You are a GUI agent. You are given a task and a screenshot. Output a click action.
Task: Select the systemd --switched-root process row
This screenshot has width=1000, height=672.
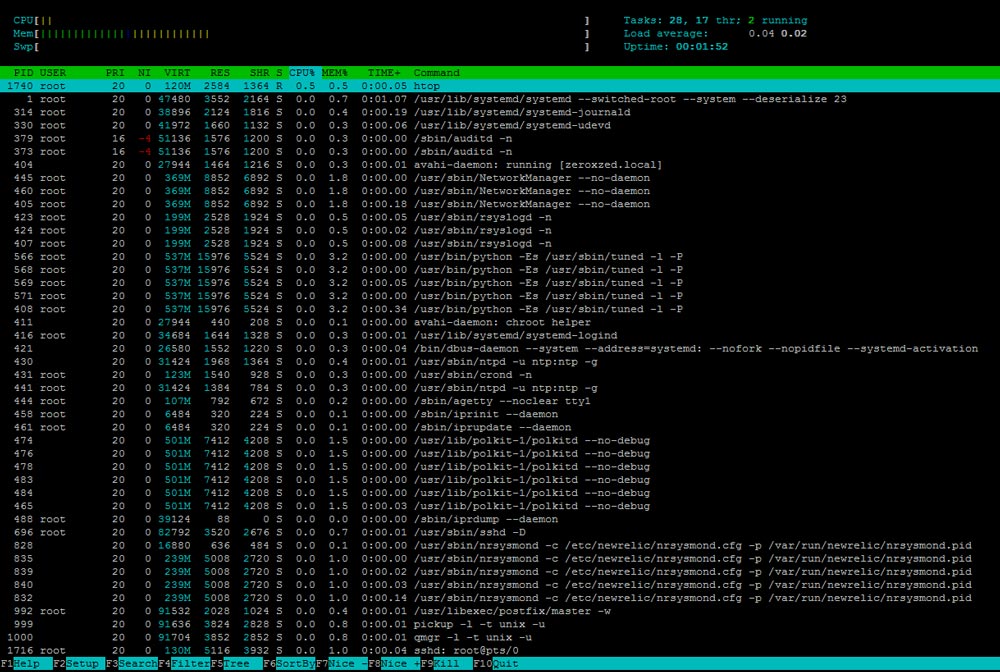pyautogui.click(x=500, y=99)
